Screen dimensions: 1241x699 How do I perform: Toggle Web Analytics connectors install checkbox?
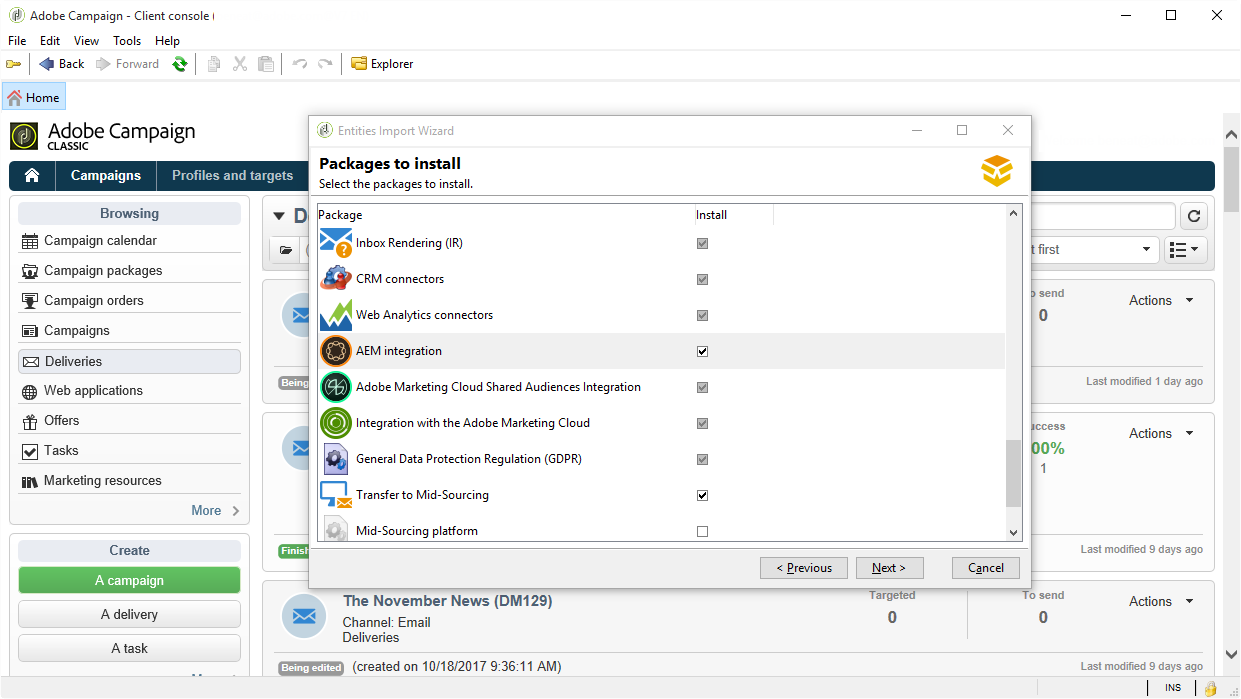702,315
